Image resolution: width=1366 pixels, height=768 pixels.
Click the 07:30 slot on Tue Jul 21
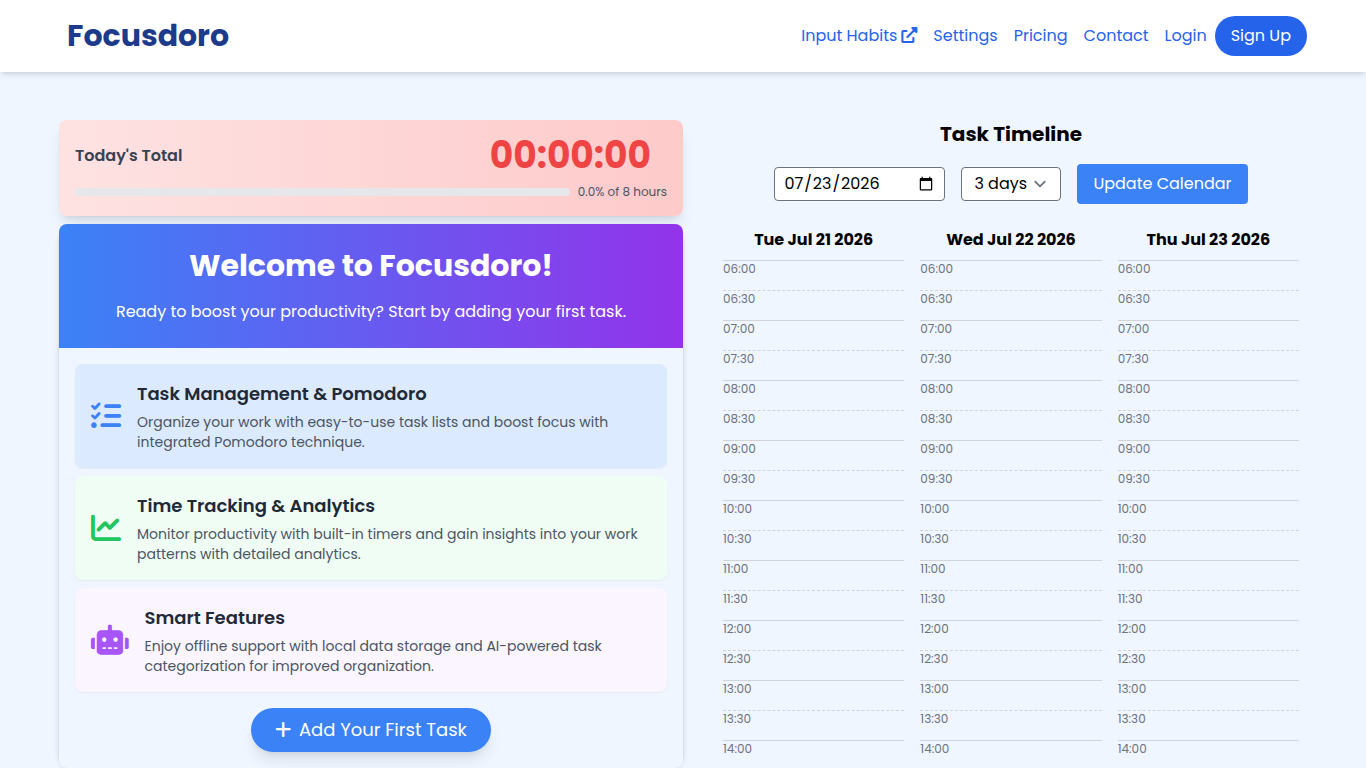point(813,365)
